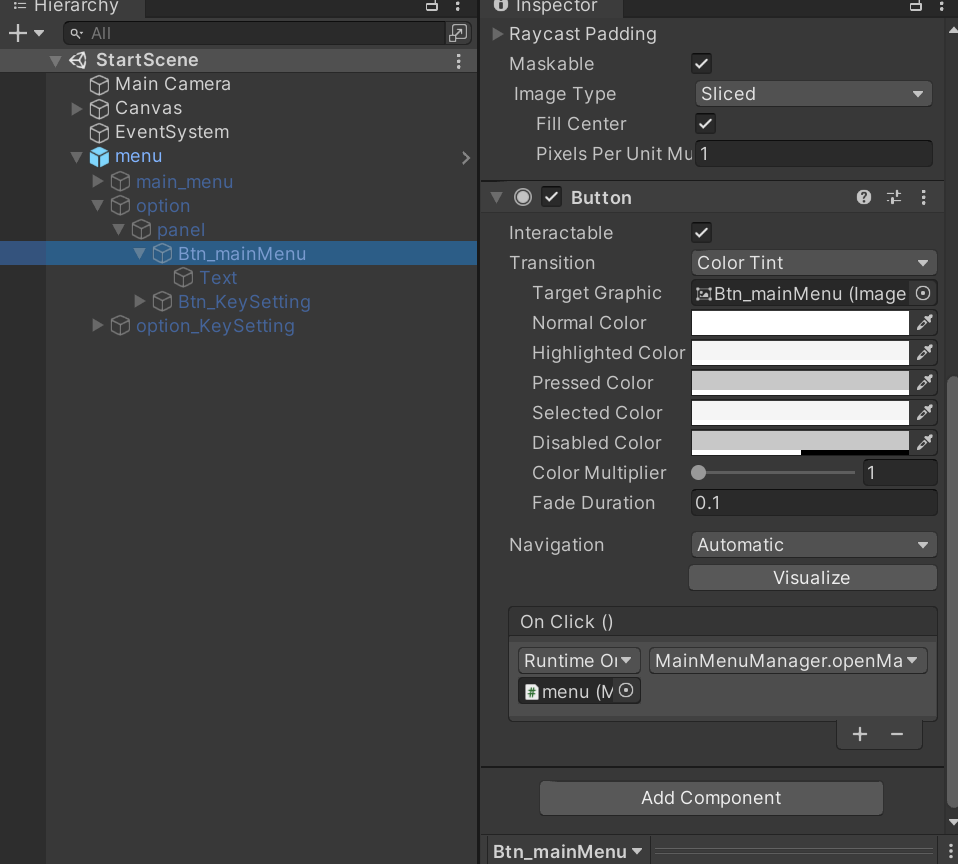
Task: Toggle the Interactable checkbox
Action: tap(701, 232)
